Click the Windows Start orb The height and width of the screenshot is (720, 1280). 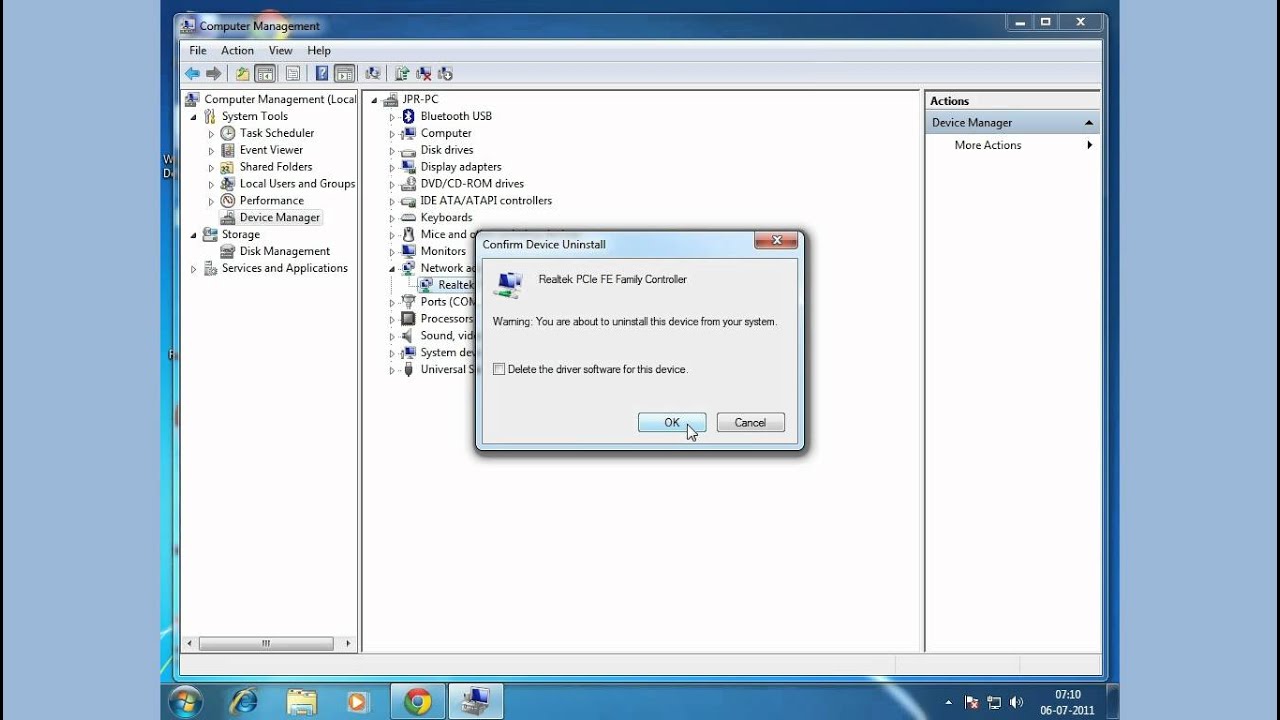[x=186, y=702]
